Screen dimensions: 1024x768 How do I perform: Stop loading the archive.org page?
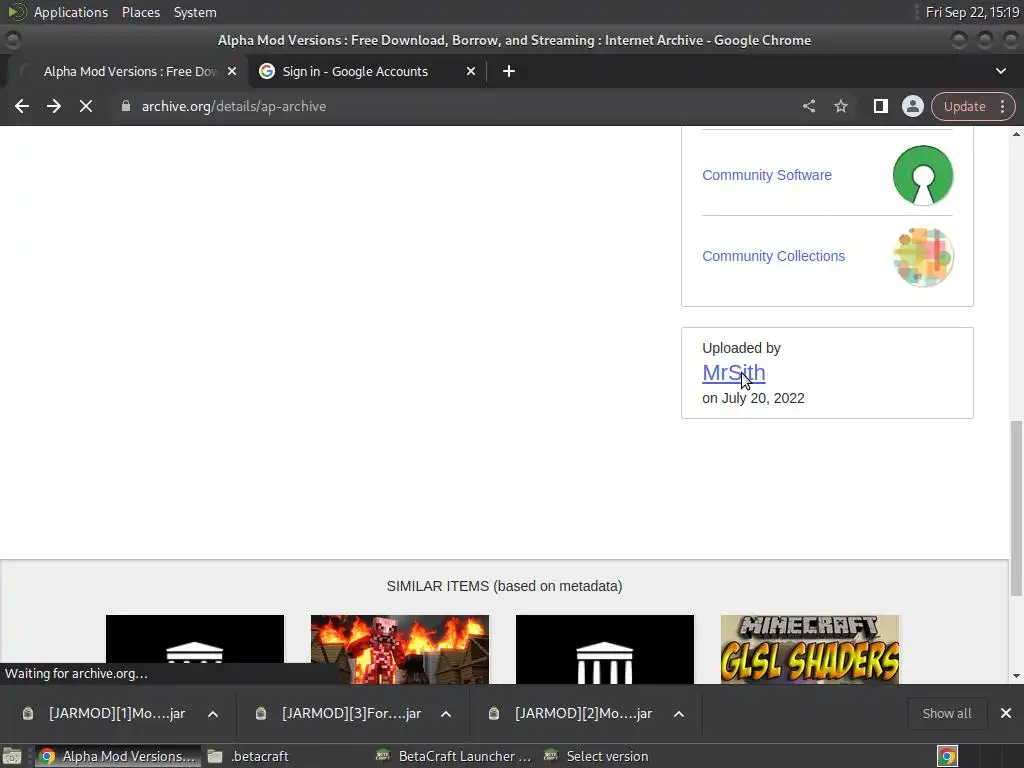click(86, 106)
